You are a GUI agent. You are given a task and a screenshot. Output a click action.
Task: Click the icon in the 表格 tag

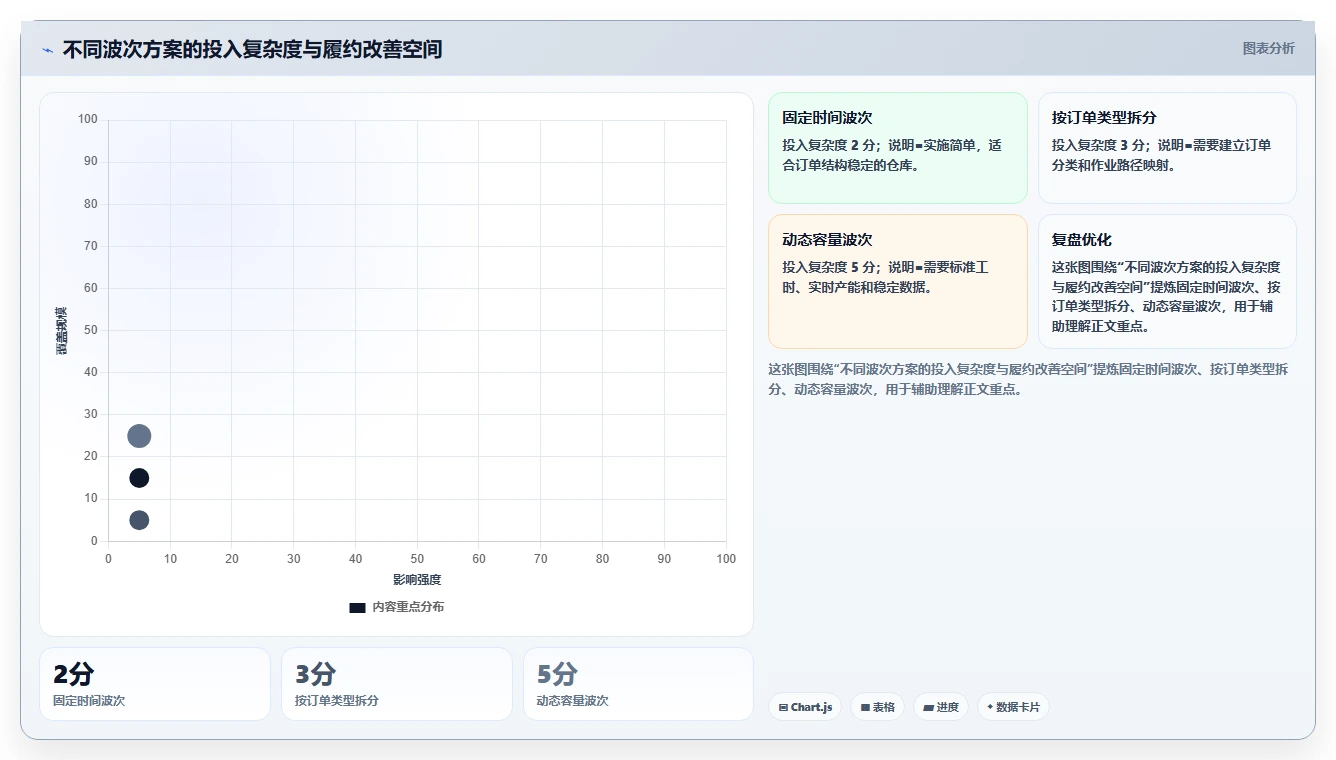point(865,707)
